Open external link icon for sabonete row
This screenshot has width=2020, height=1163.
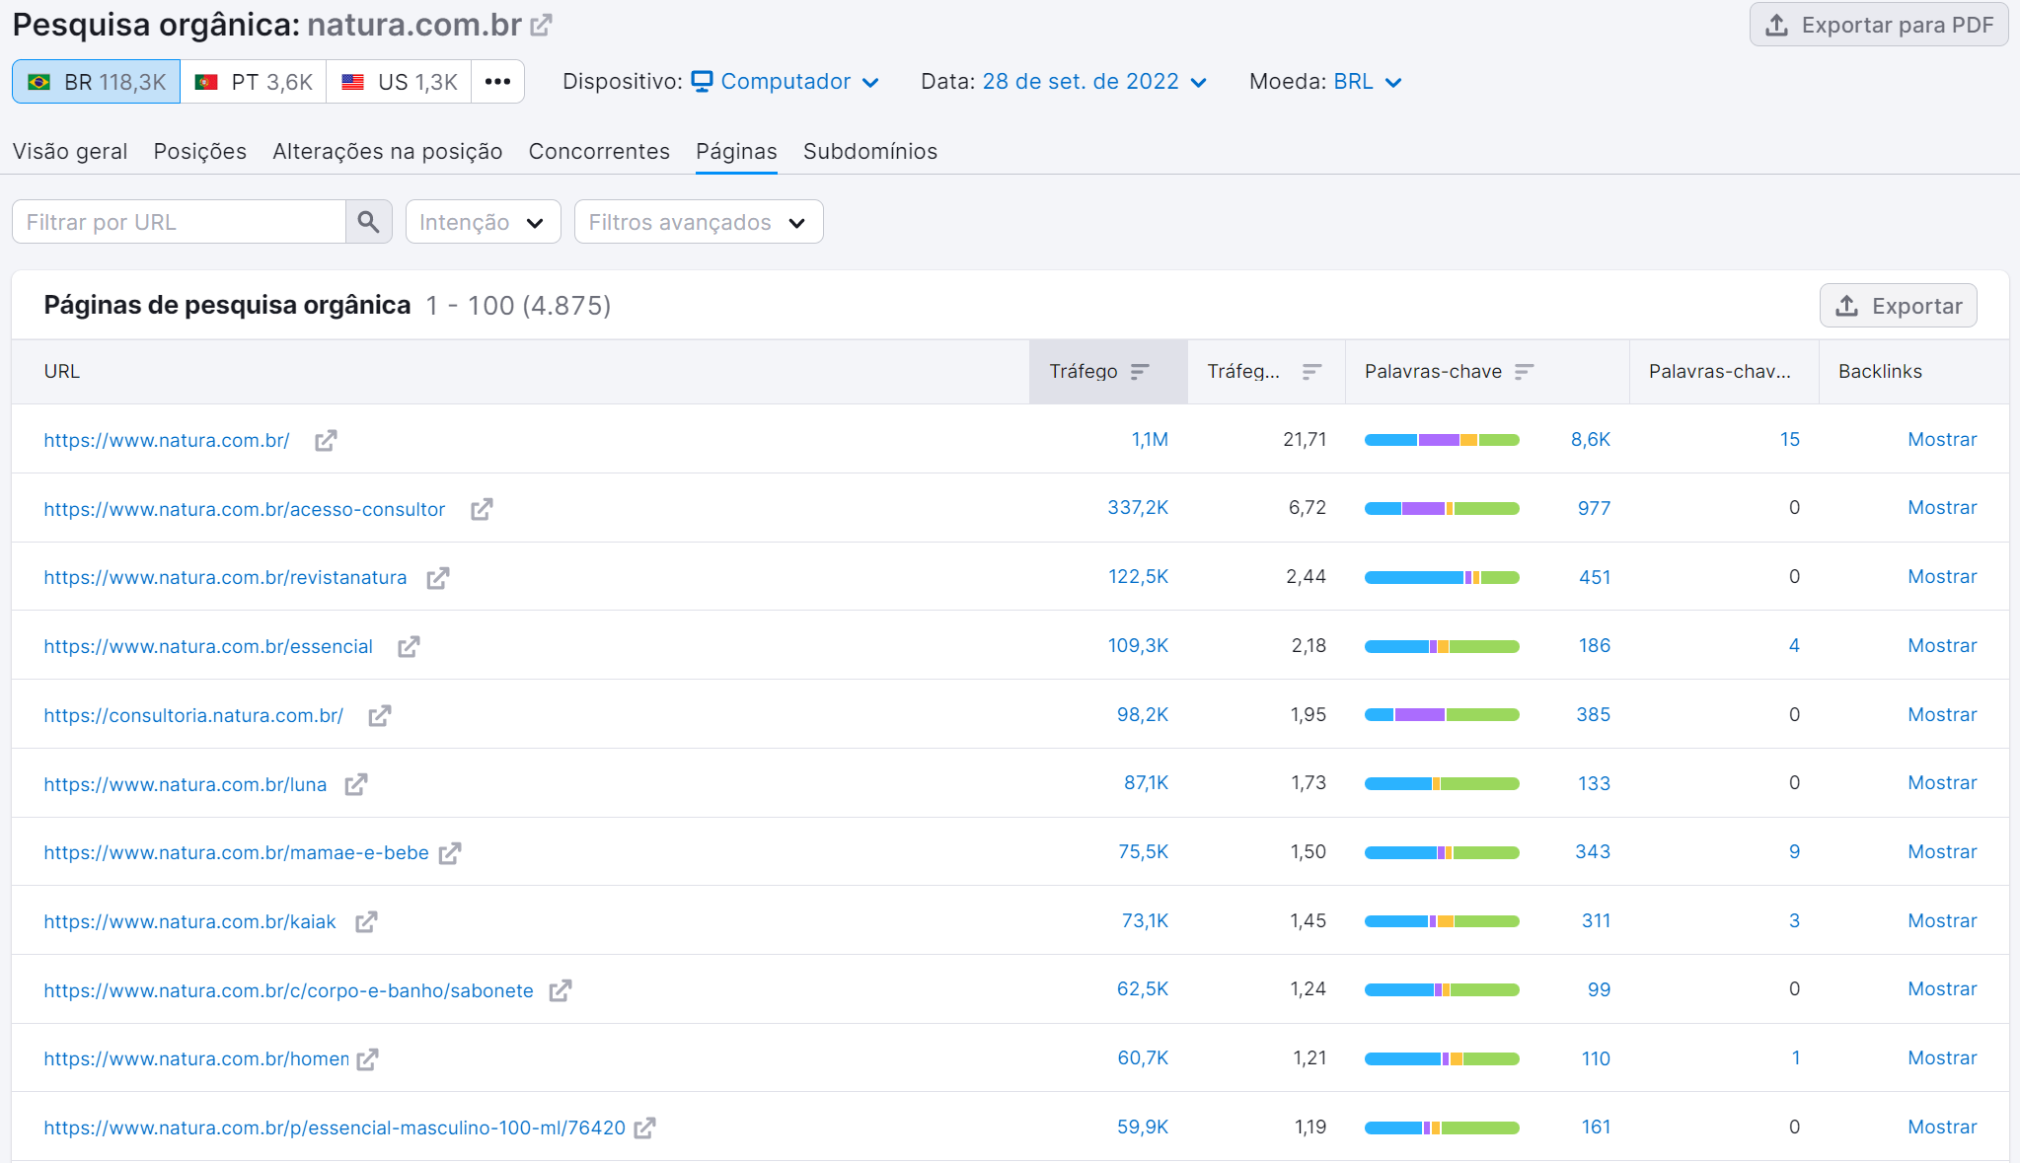(560, 991)
